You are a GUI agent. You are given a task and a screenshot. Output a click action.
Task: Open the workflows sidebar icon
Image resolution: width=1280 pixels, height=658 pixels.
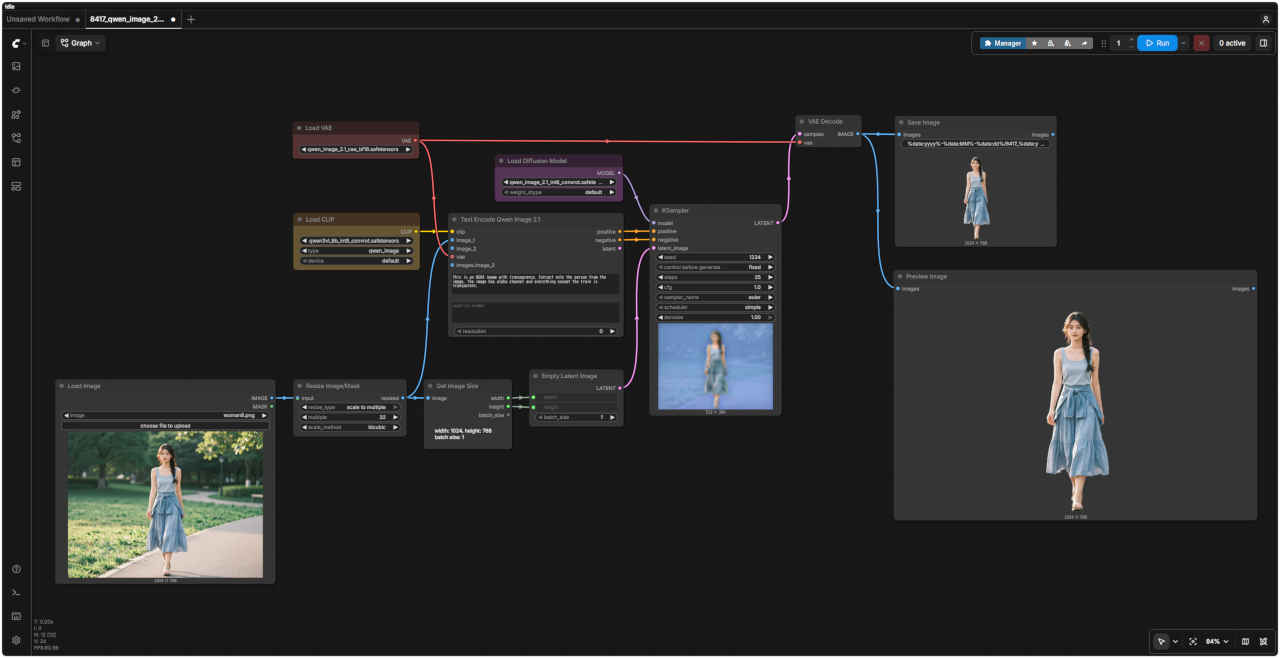pos(16,138)
